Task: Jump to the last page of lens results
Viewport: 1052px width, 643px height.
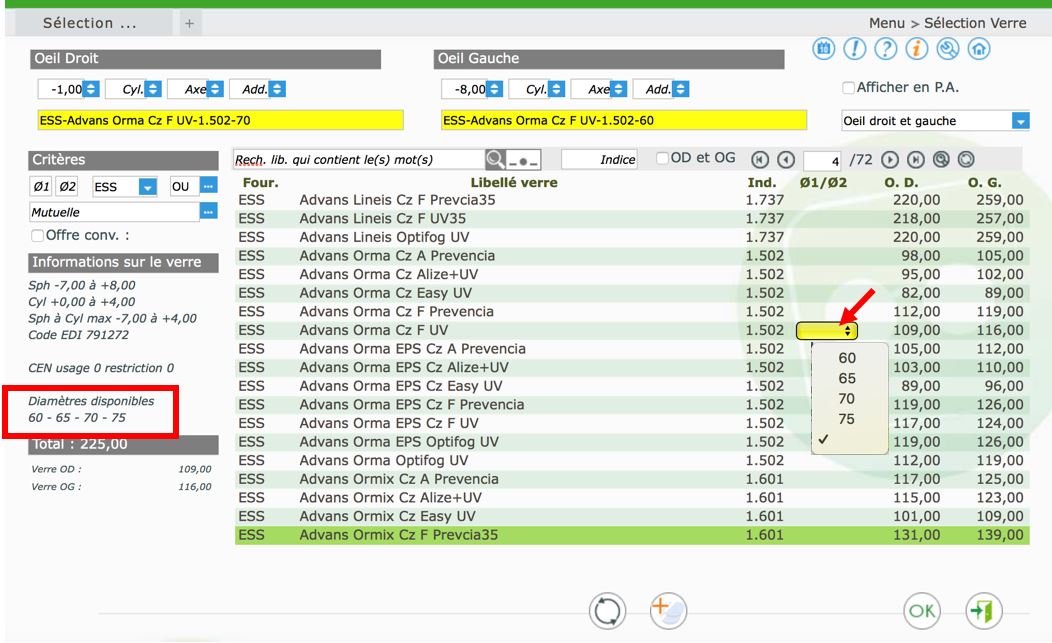Action: tap(915, 160)
